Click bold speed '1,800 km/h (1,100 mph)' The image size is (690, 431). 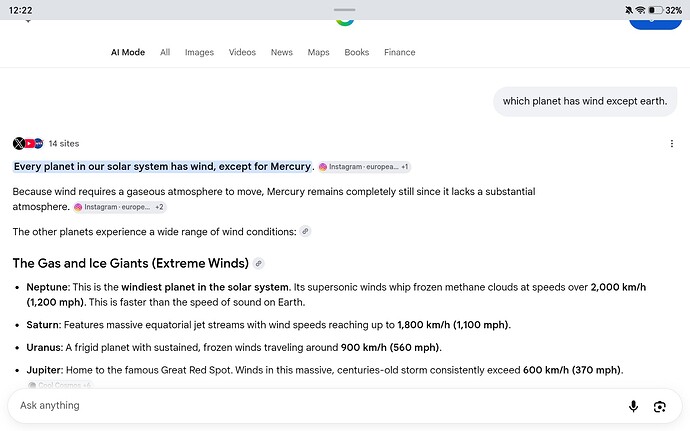click(x=453, y=325)
